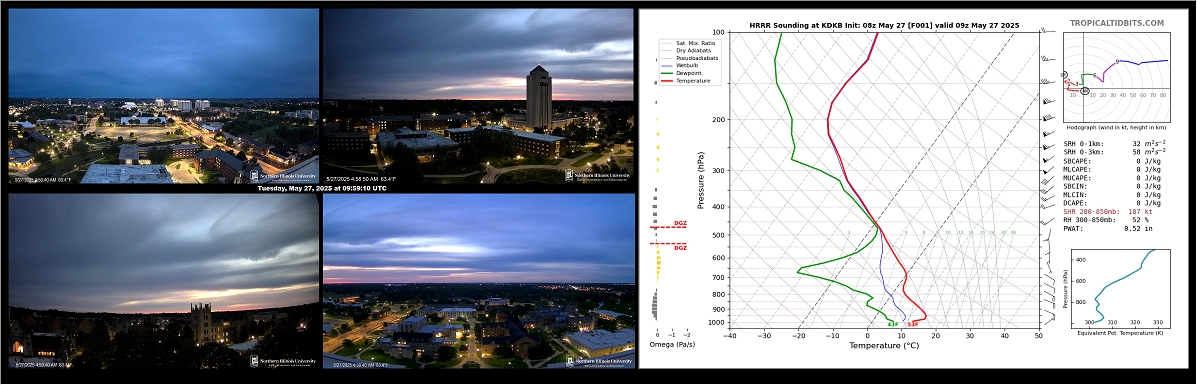Select the bottom-right sunrise campus webcam view
1197x385 pixels.
[479, 281]
